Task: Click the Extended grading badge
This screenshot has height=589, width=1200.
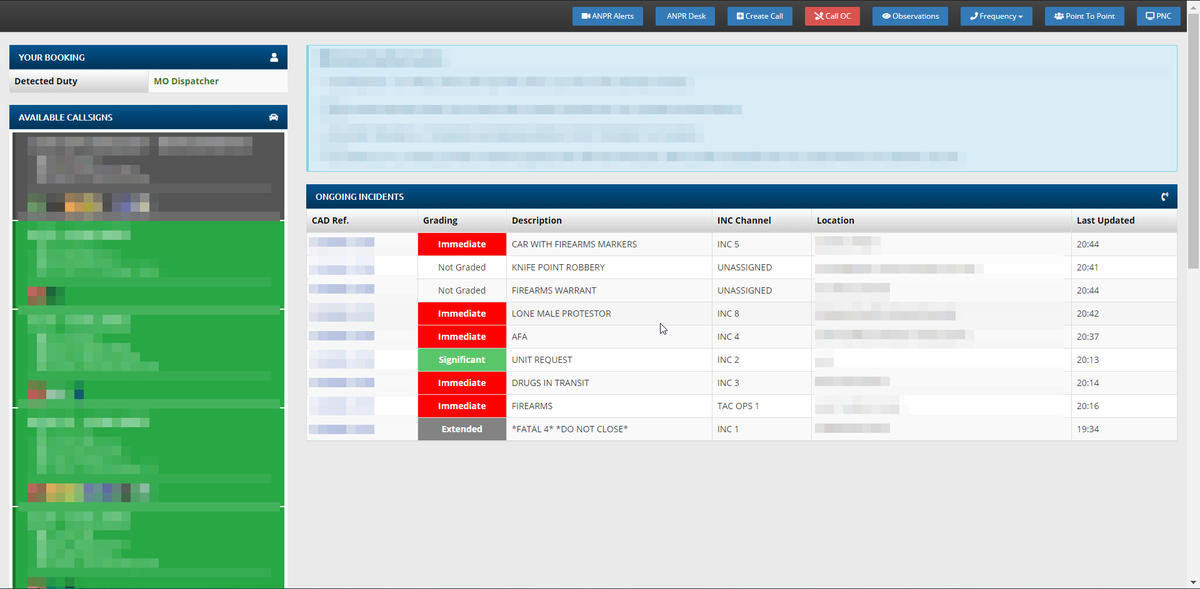Action: (x=462, y=429)
